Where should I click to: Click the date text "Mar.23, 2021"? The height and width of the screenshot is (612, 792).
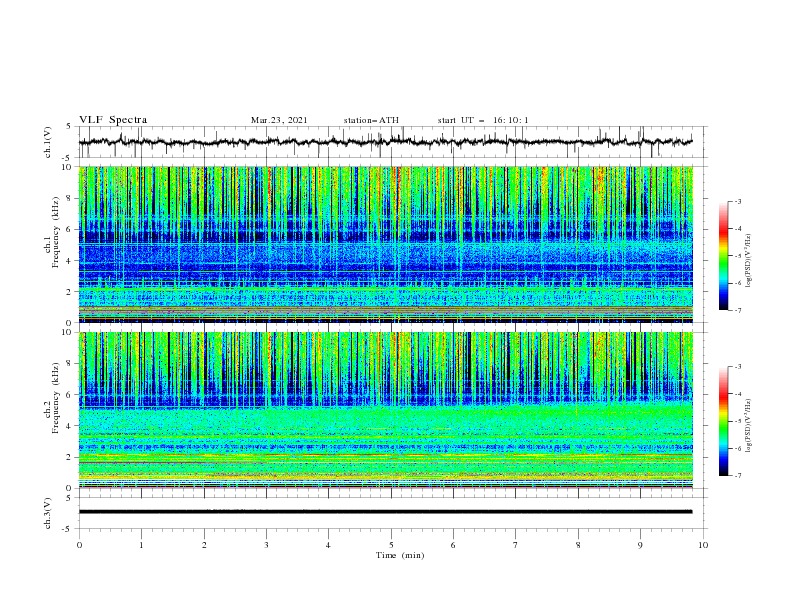(x=279, y=120)
